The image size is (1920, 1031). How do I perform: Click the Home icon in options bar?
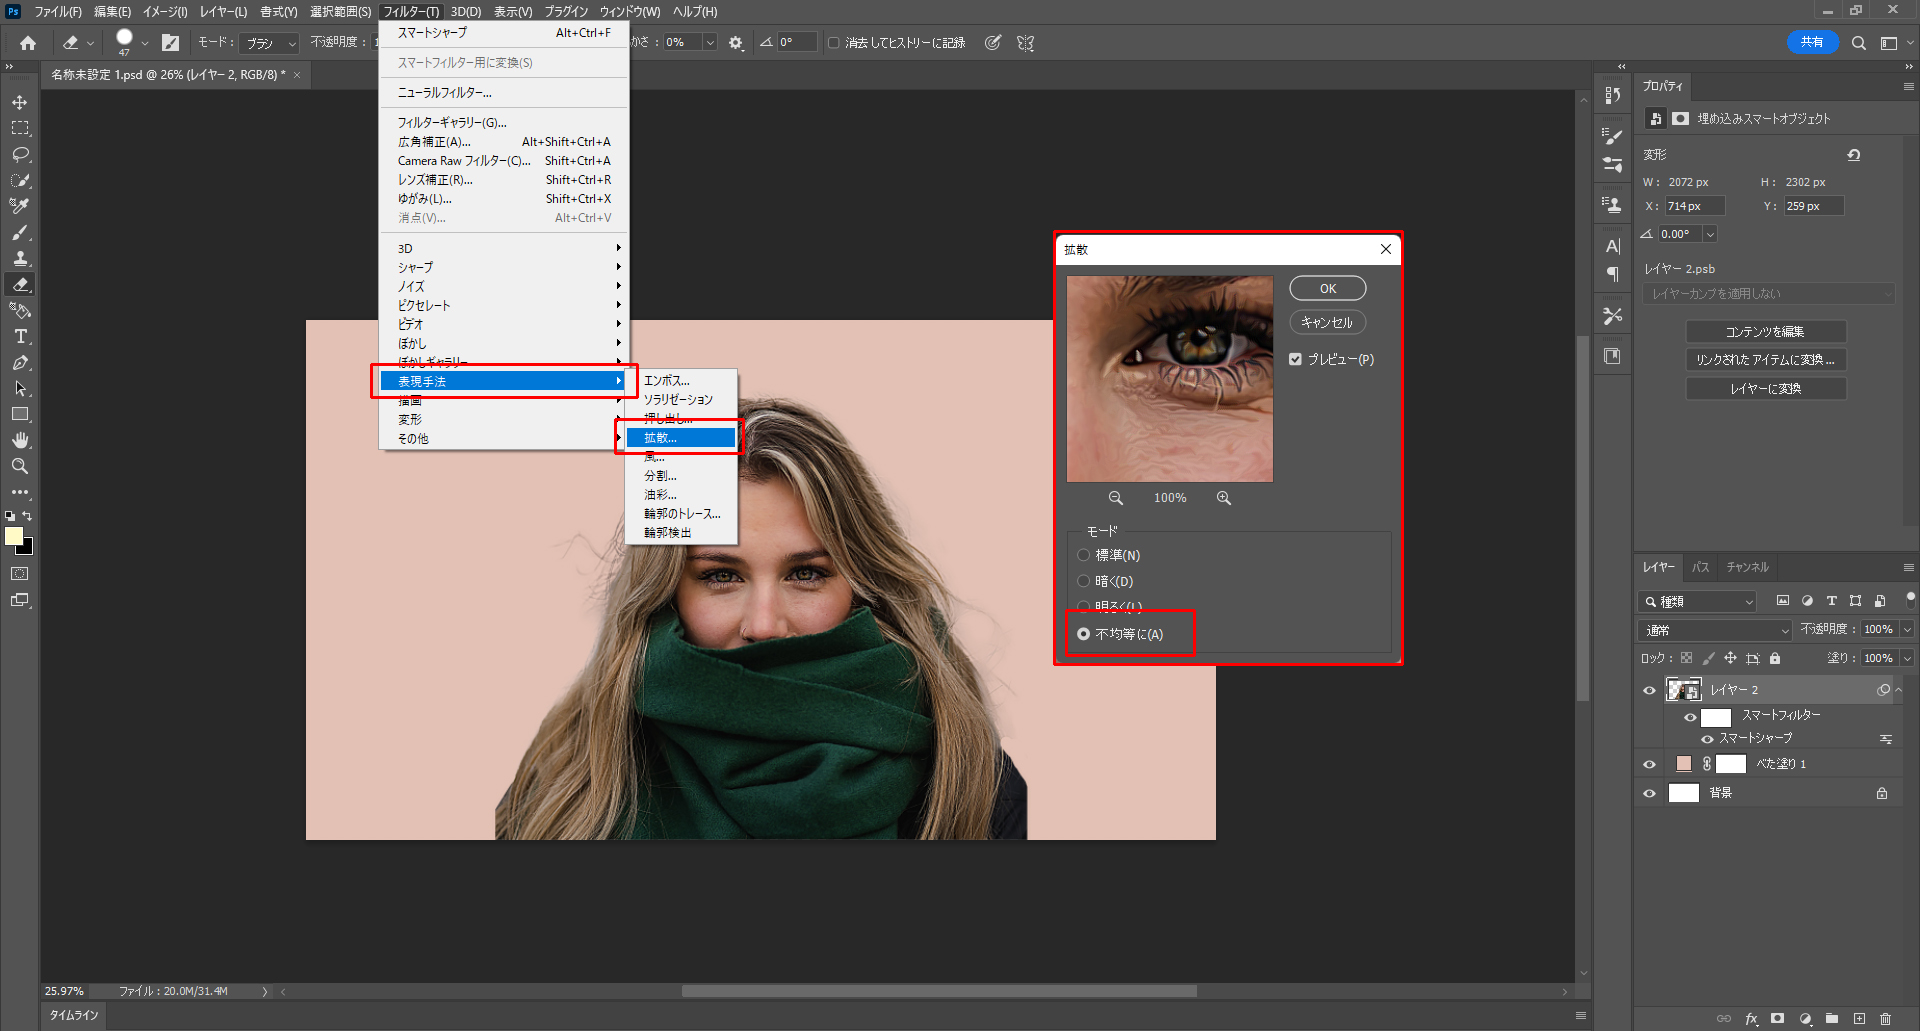tap(28, 43)
